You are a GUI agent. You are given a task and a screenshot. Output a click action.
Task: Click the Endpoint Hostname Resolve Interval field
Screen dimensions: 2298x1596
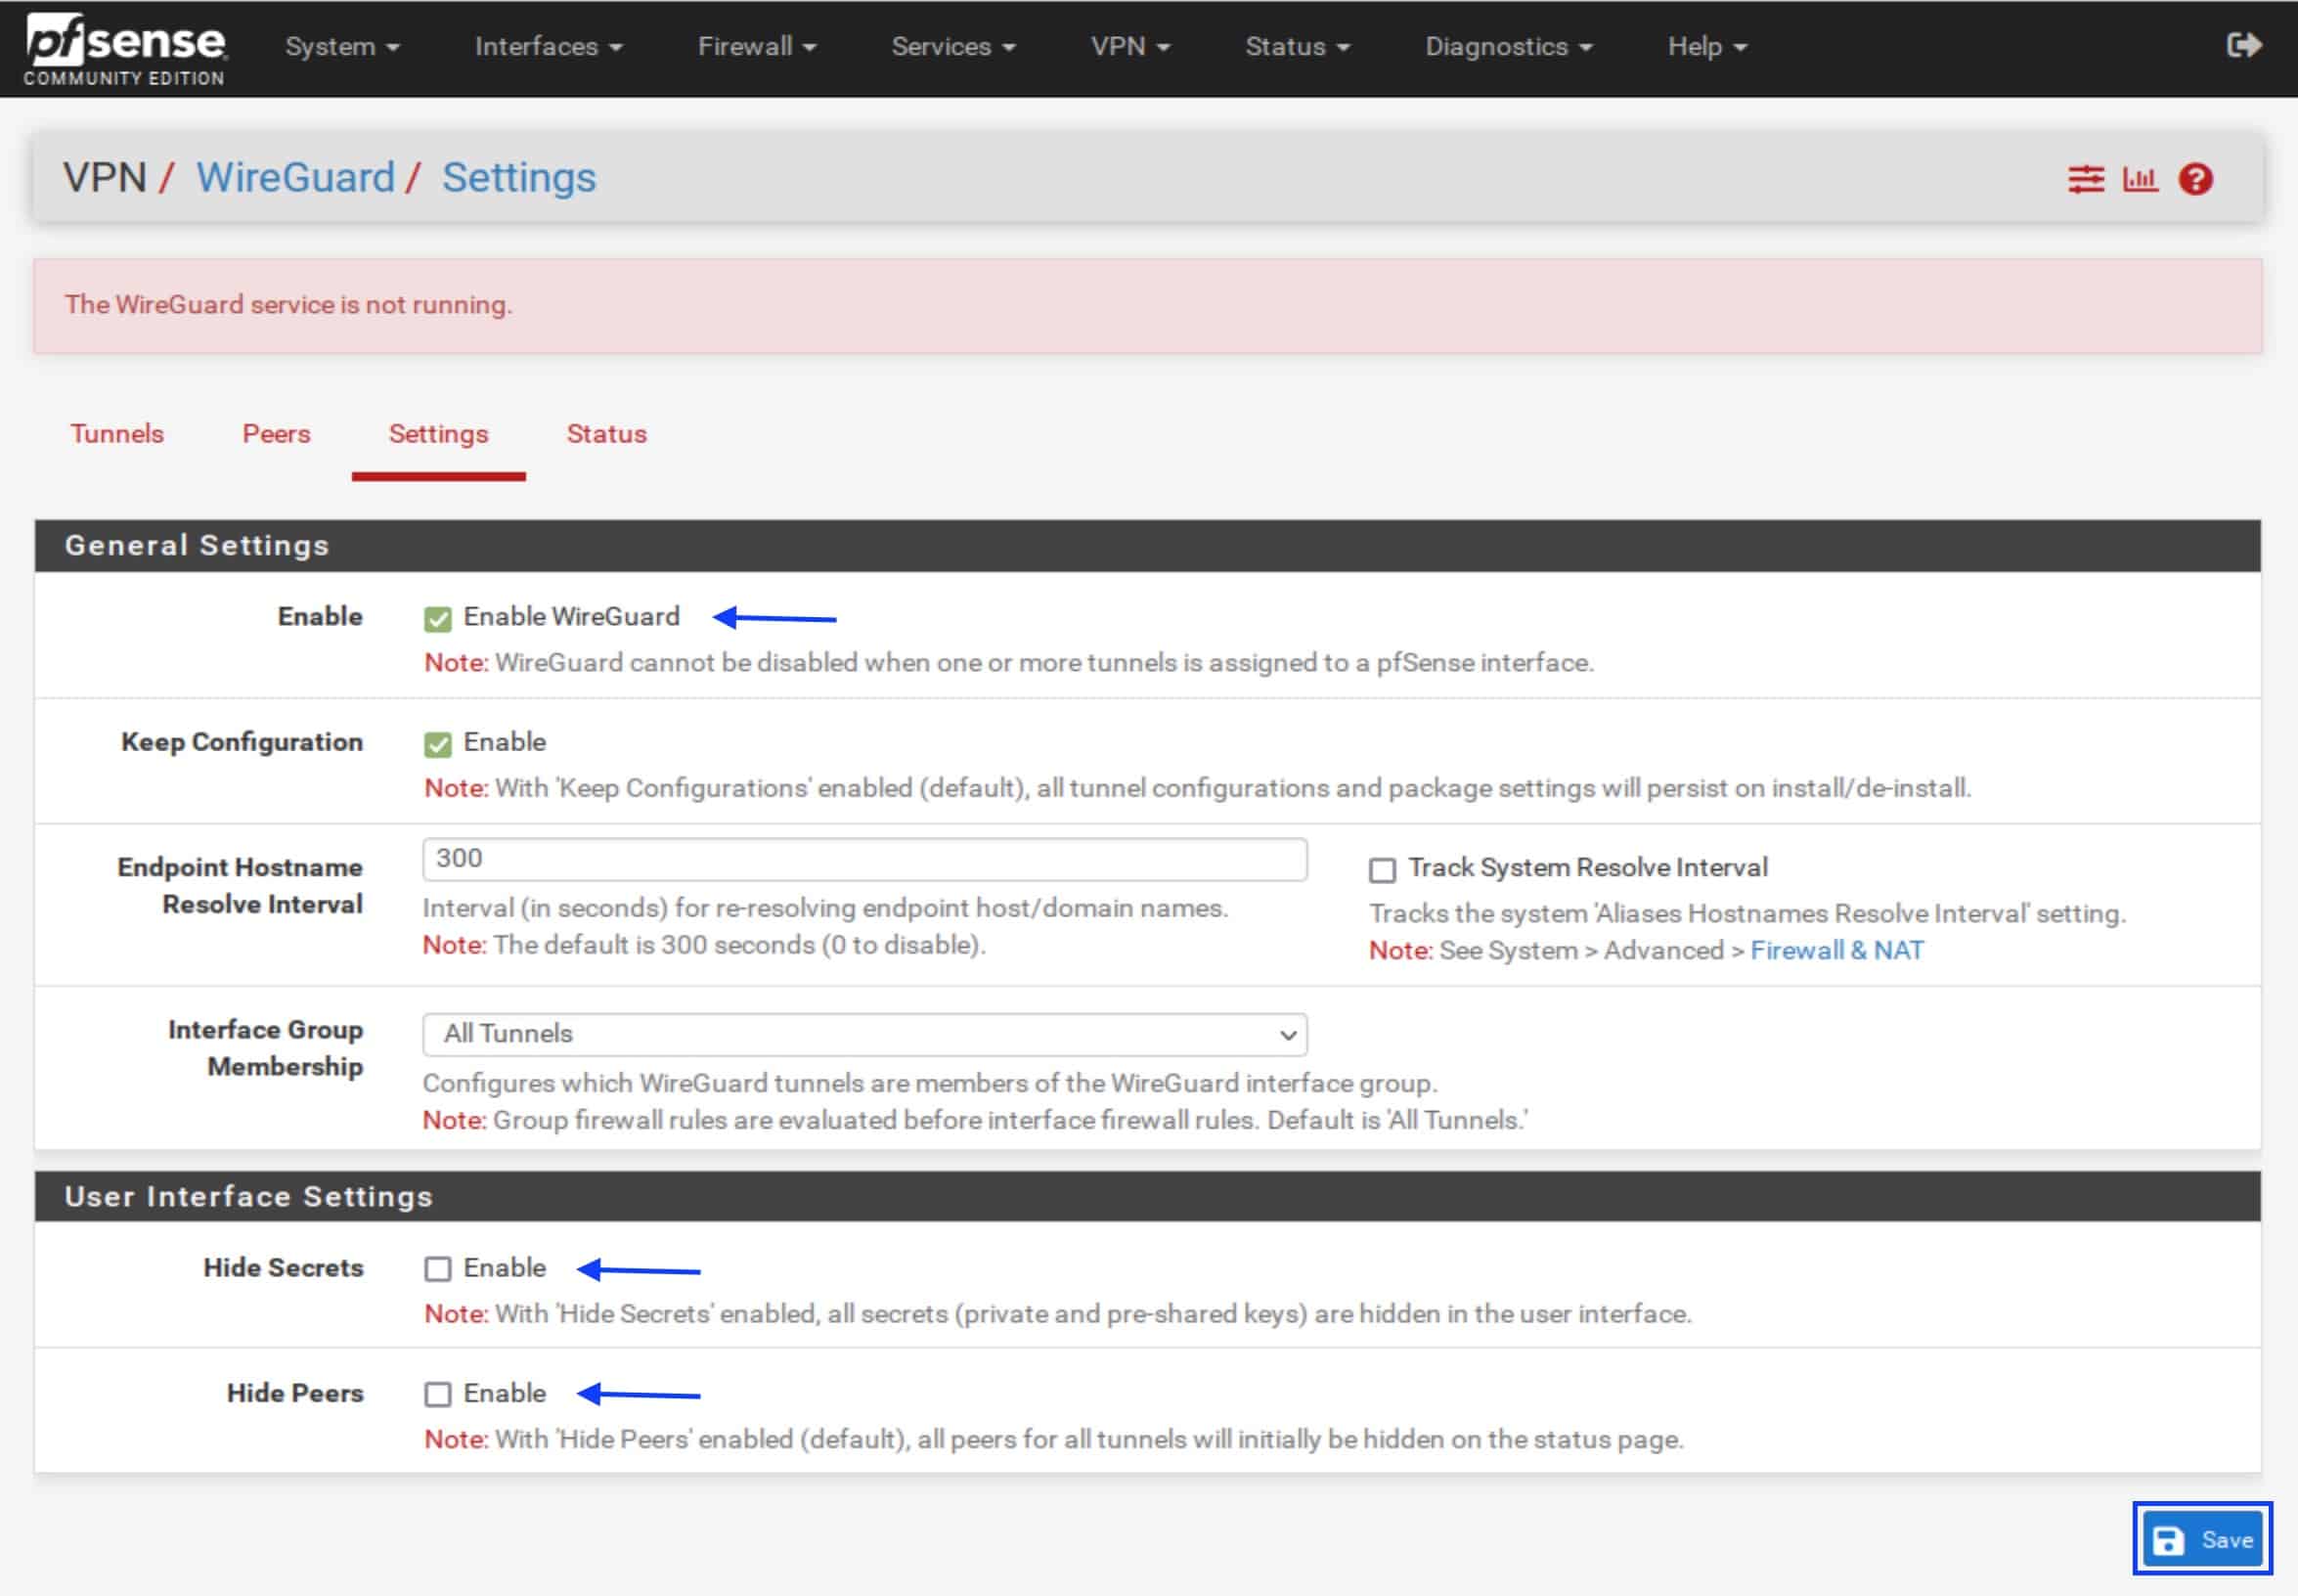coord(865,859)
